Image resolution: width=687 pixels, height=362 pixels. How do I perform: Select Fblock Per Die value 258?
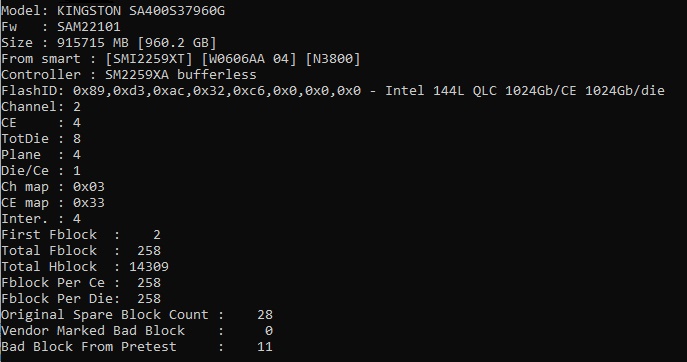click(149, 298)
